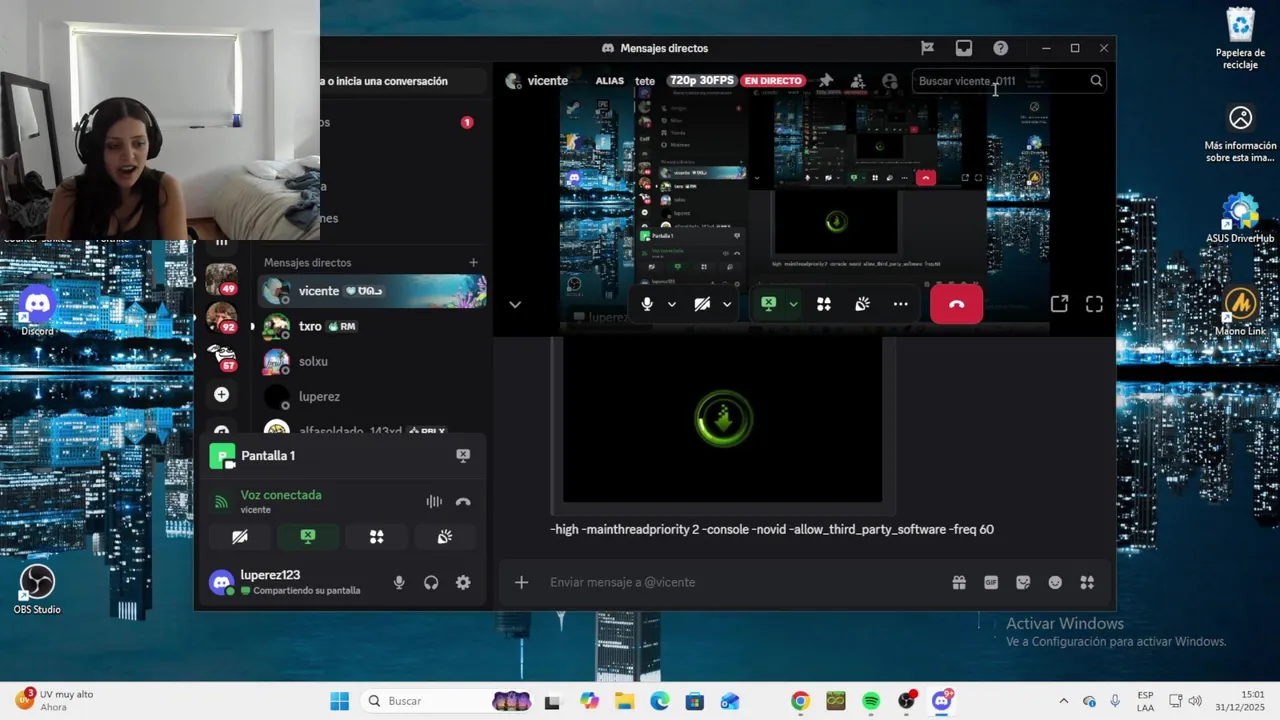This screenshot has height=720, width=1280.
Task: Click the Windows Start button
Action: [x=340, y=701]
